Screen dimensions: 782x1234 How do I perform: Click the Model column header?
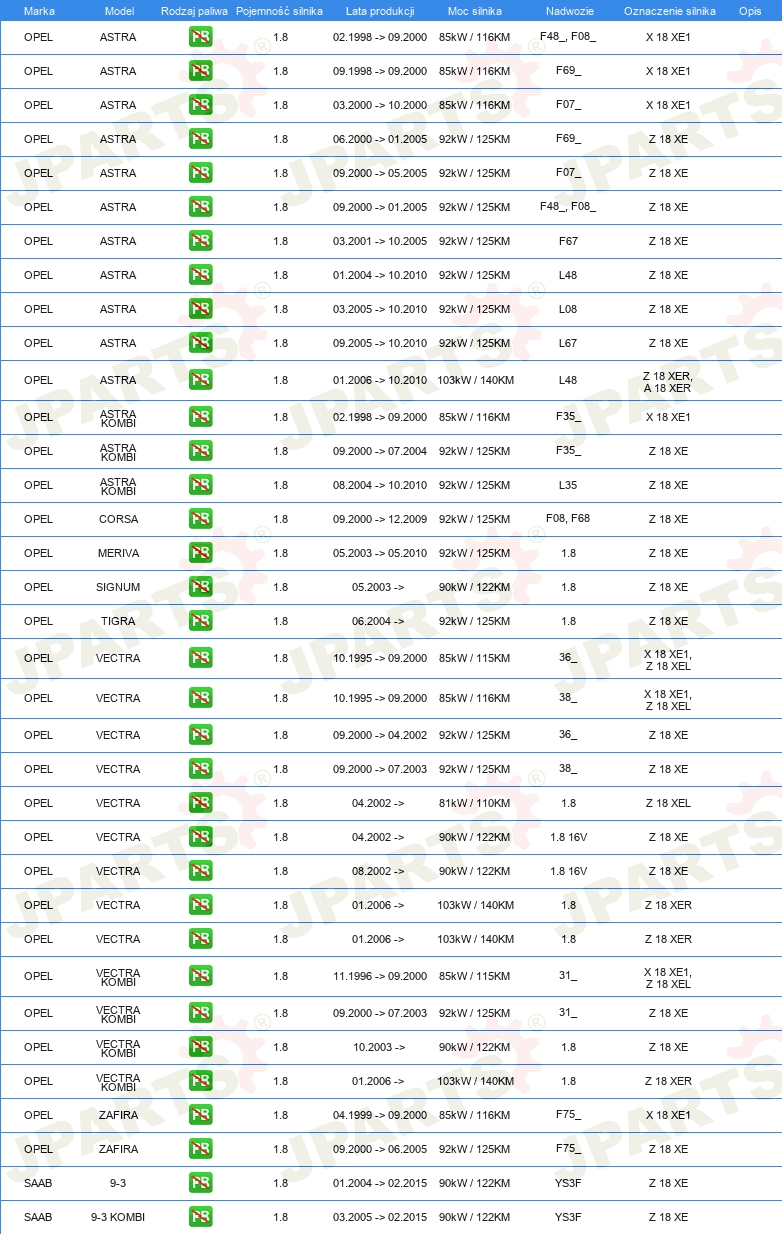[x=119, y=11]
